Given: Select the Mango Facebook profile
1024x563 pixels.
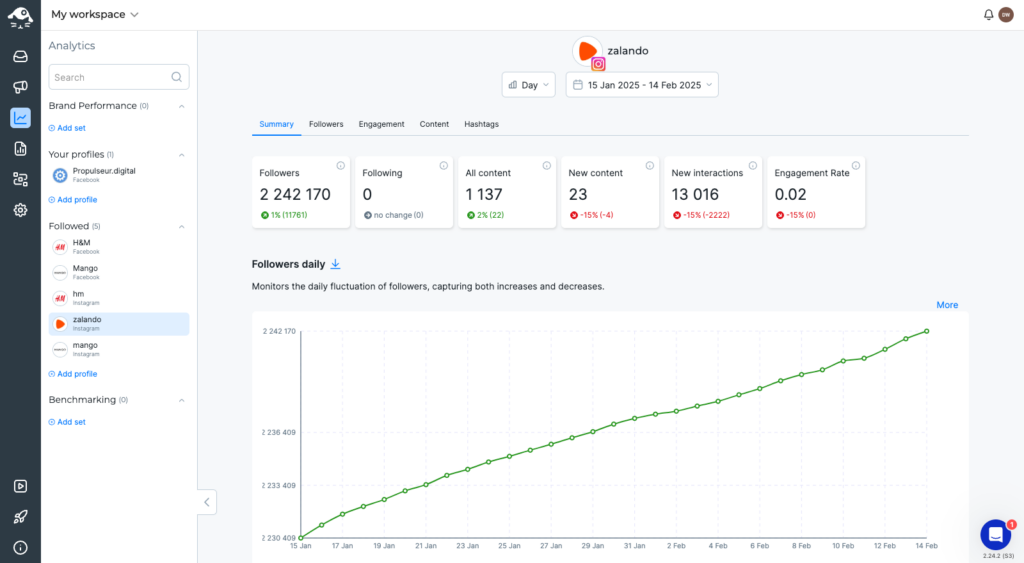Looking at the screenshot, I should click(x=119, y=272).
